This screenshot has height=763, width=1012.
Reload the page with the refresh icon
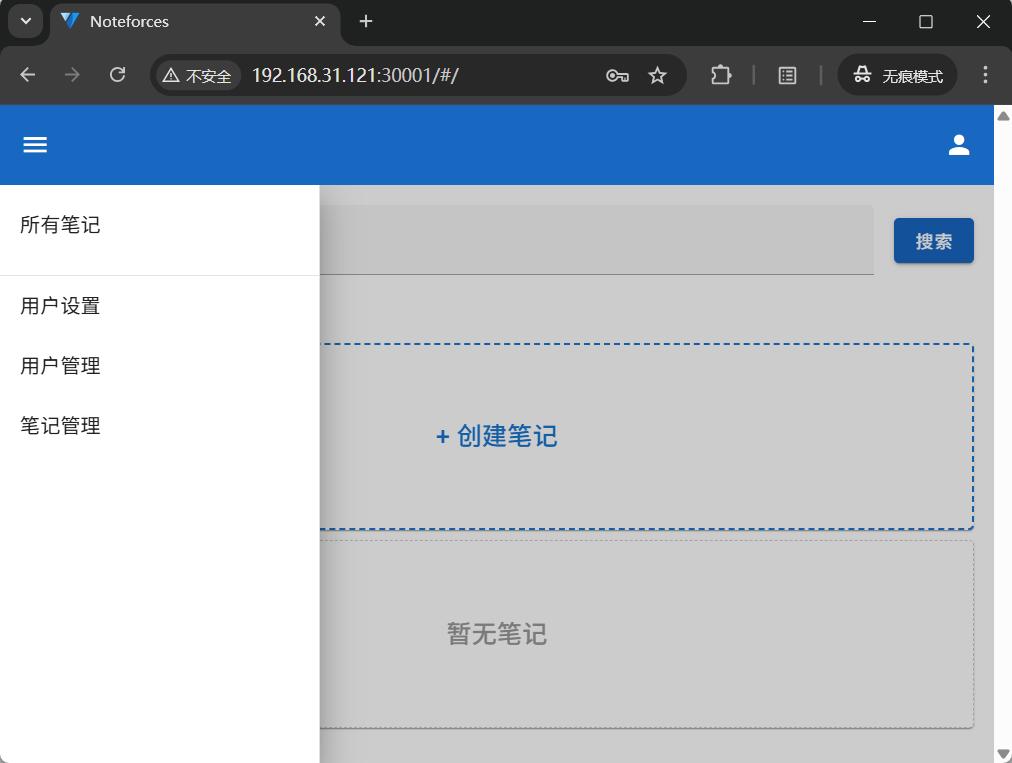click(117, 76)
